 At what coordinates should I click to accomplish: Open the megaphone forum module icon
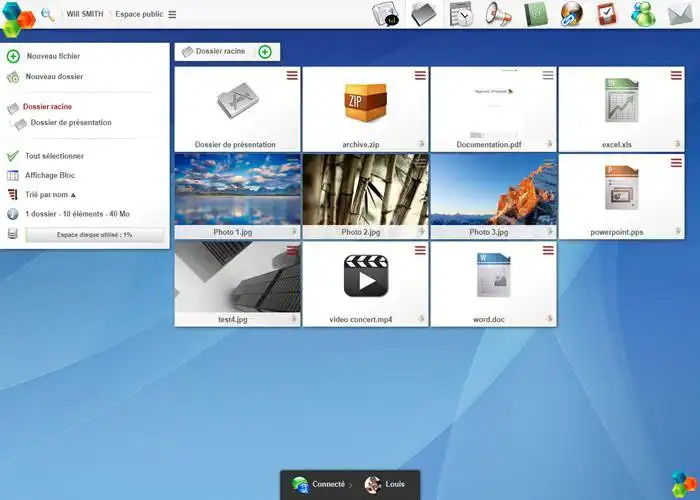point(498,14)
